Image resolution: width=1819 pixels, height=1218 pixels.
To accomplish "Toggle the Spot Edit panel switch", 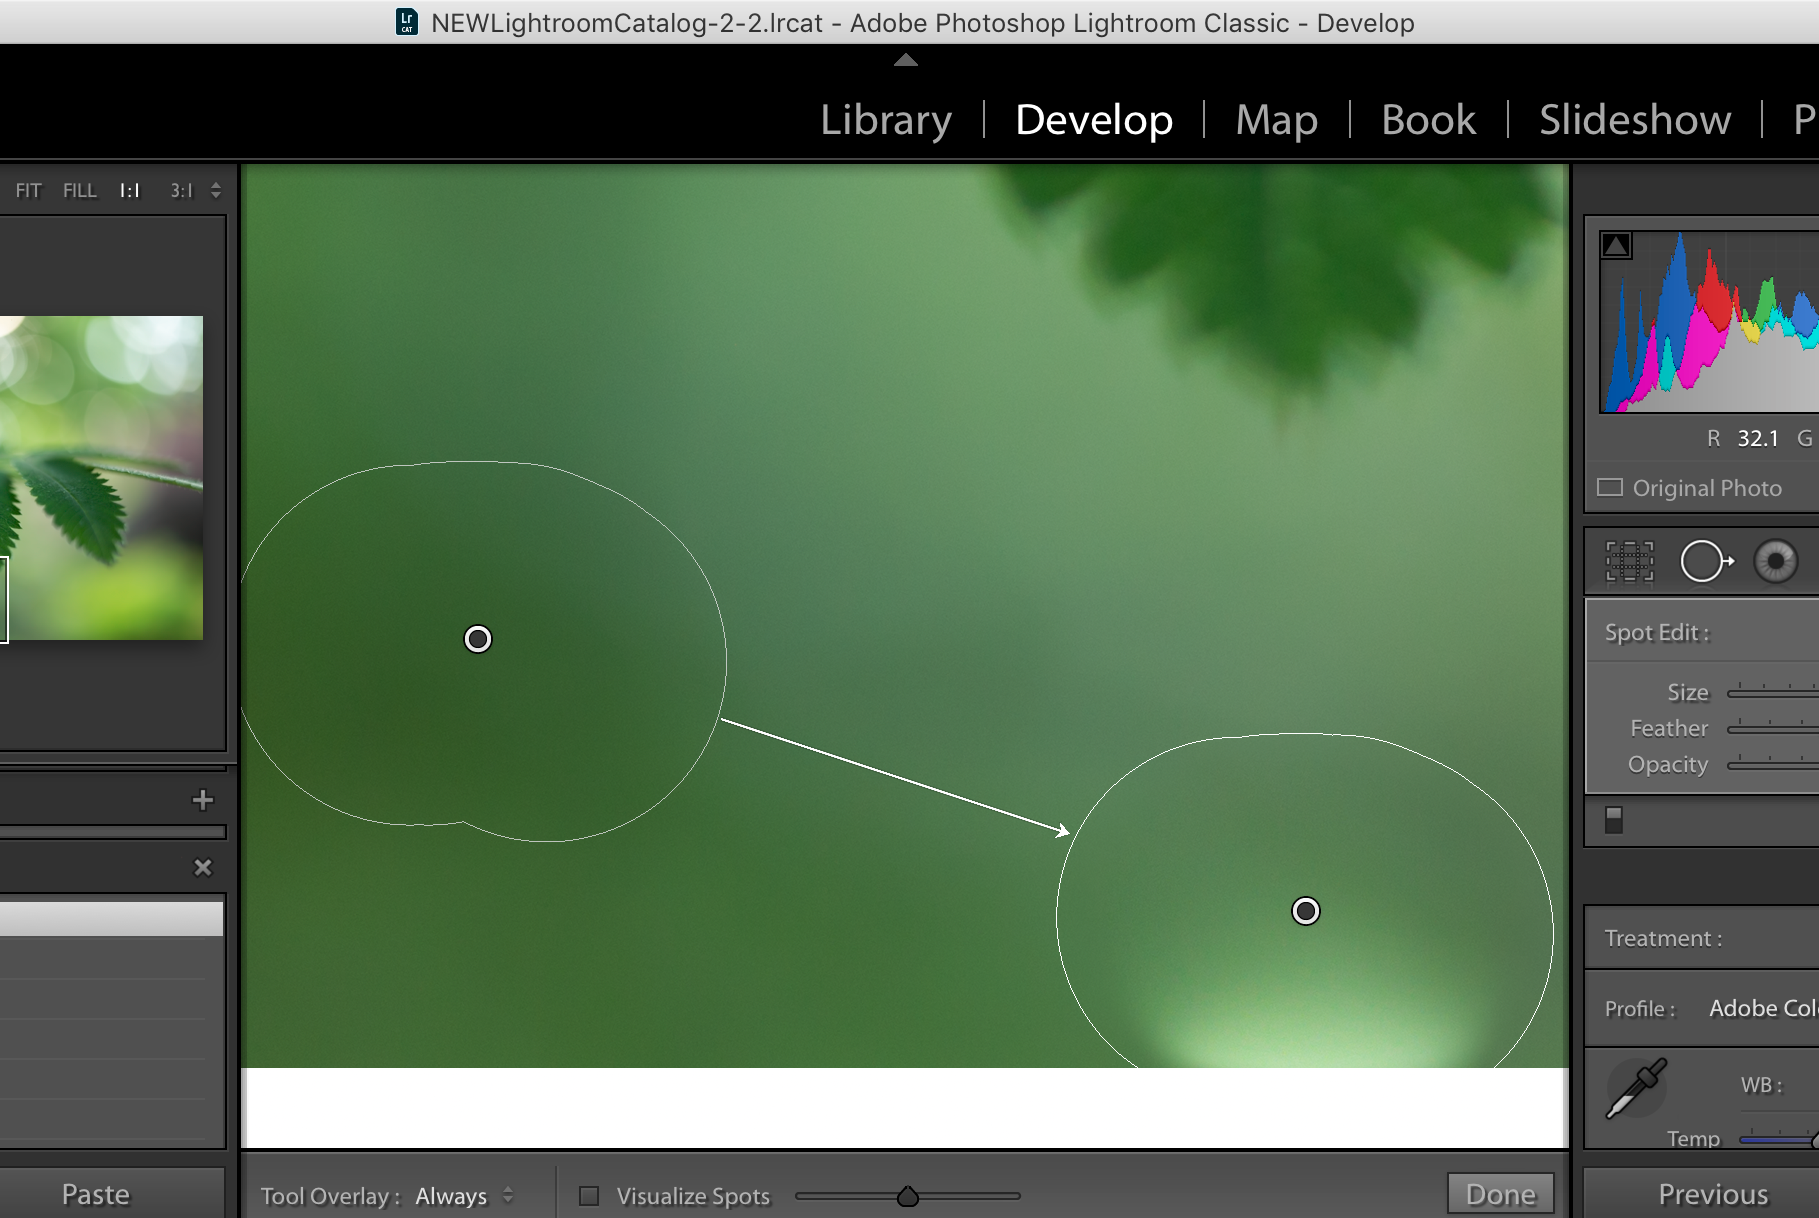I will 1614,820.
